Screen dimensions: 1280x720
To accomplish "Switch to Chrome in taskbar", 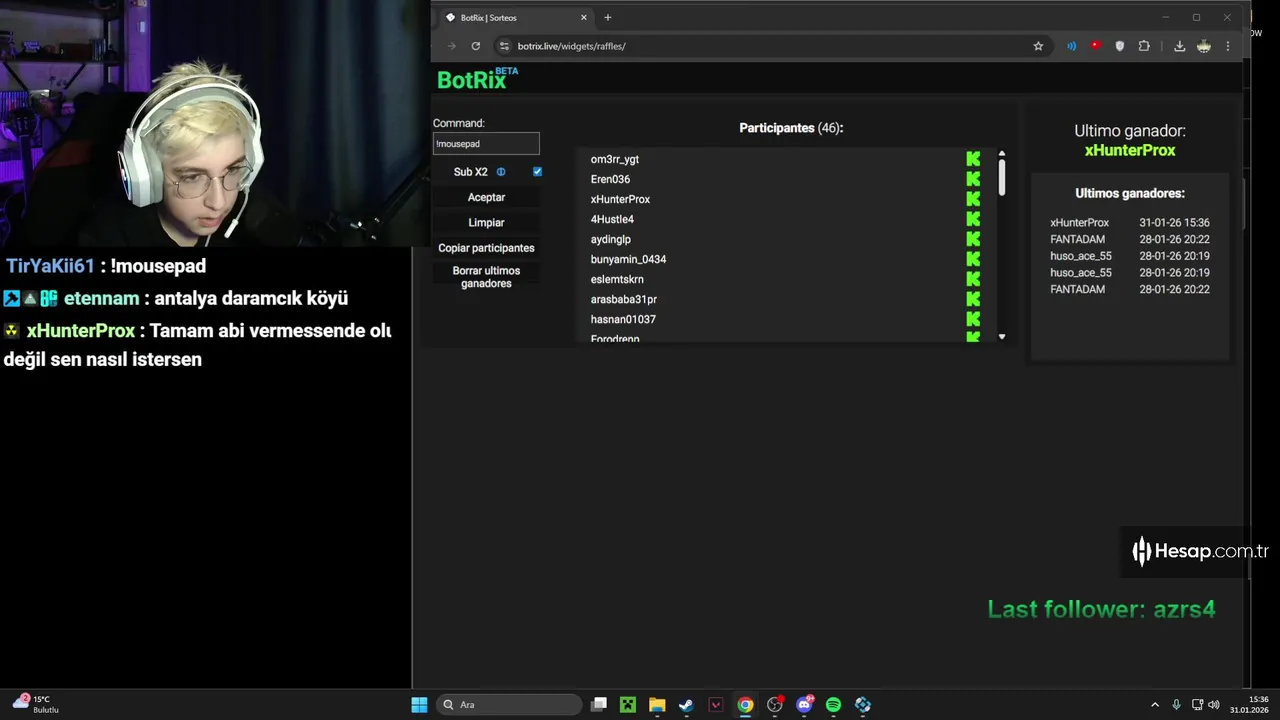I will [745, 705].
